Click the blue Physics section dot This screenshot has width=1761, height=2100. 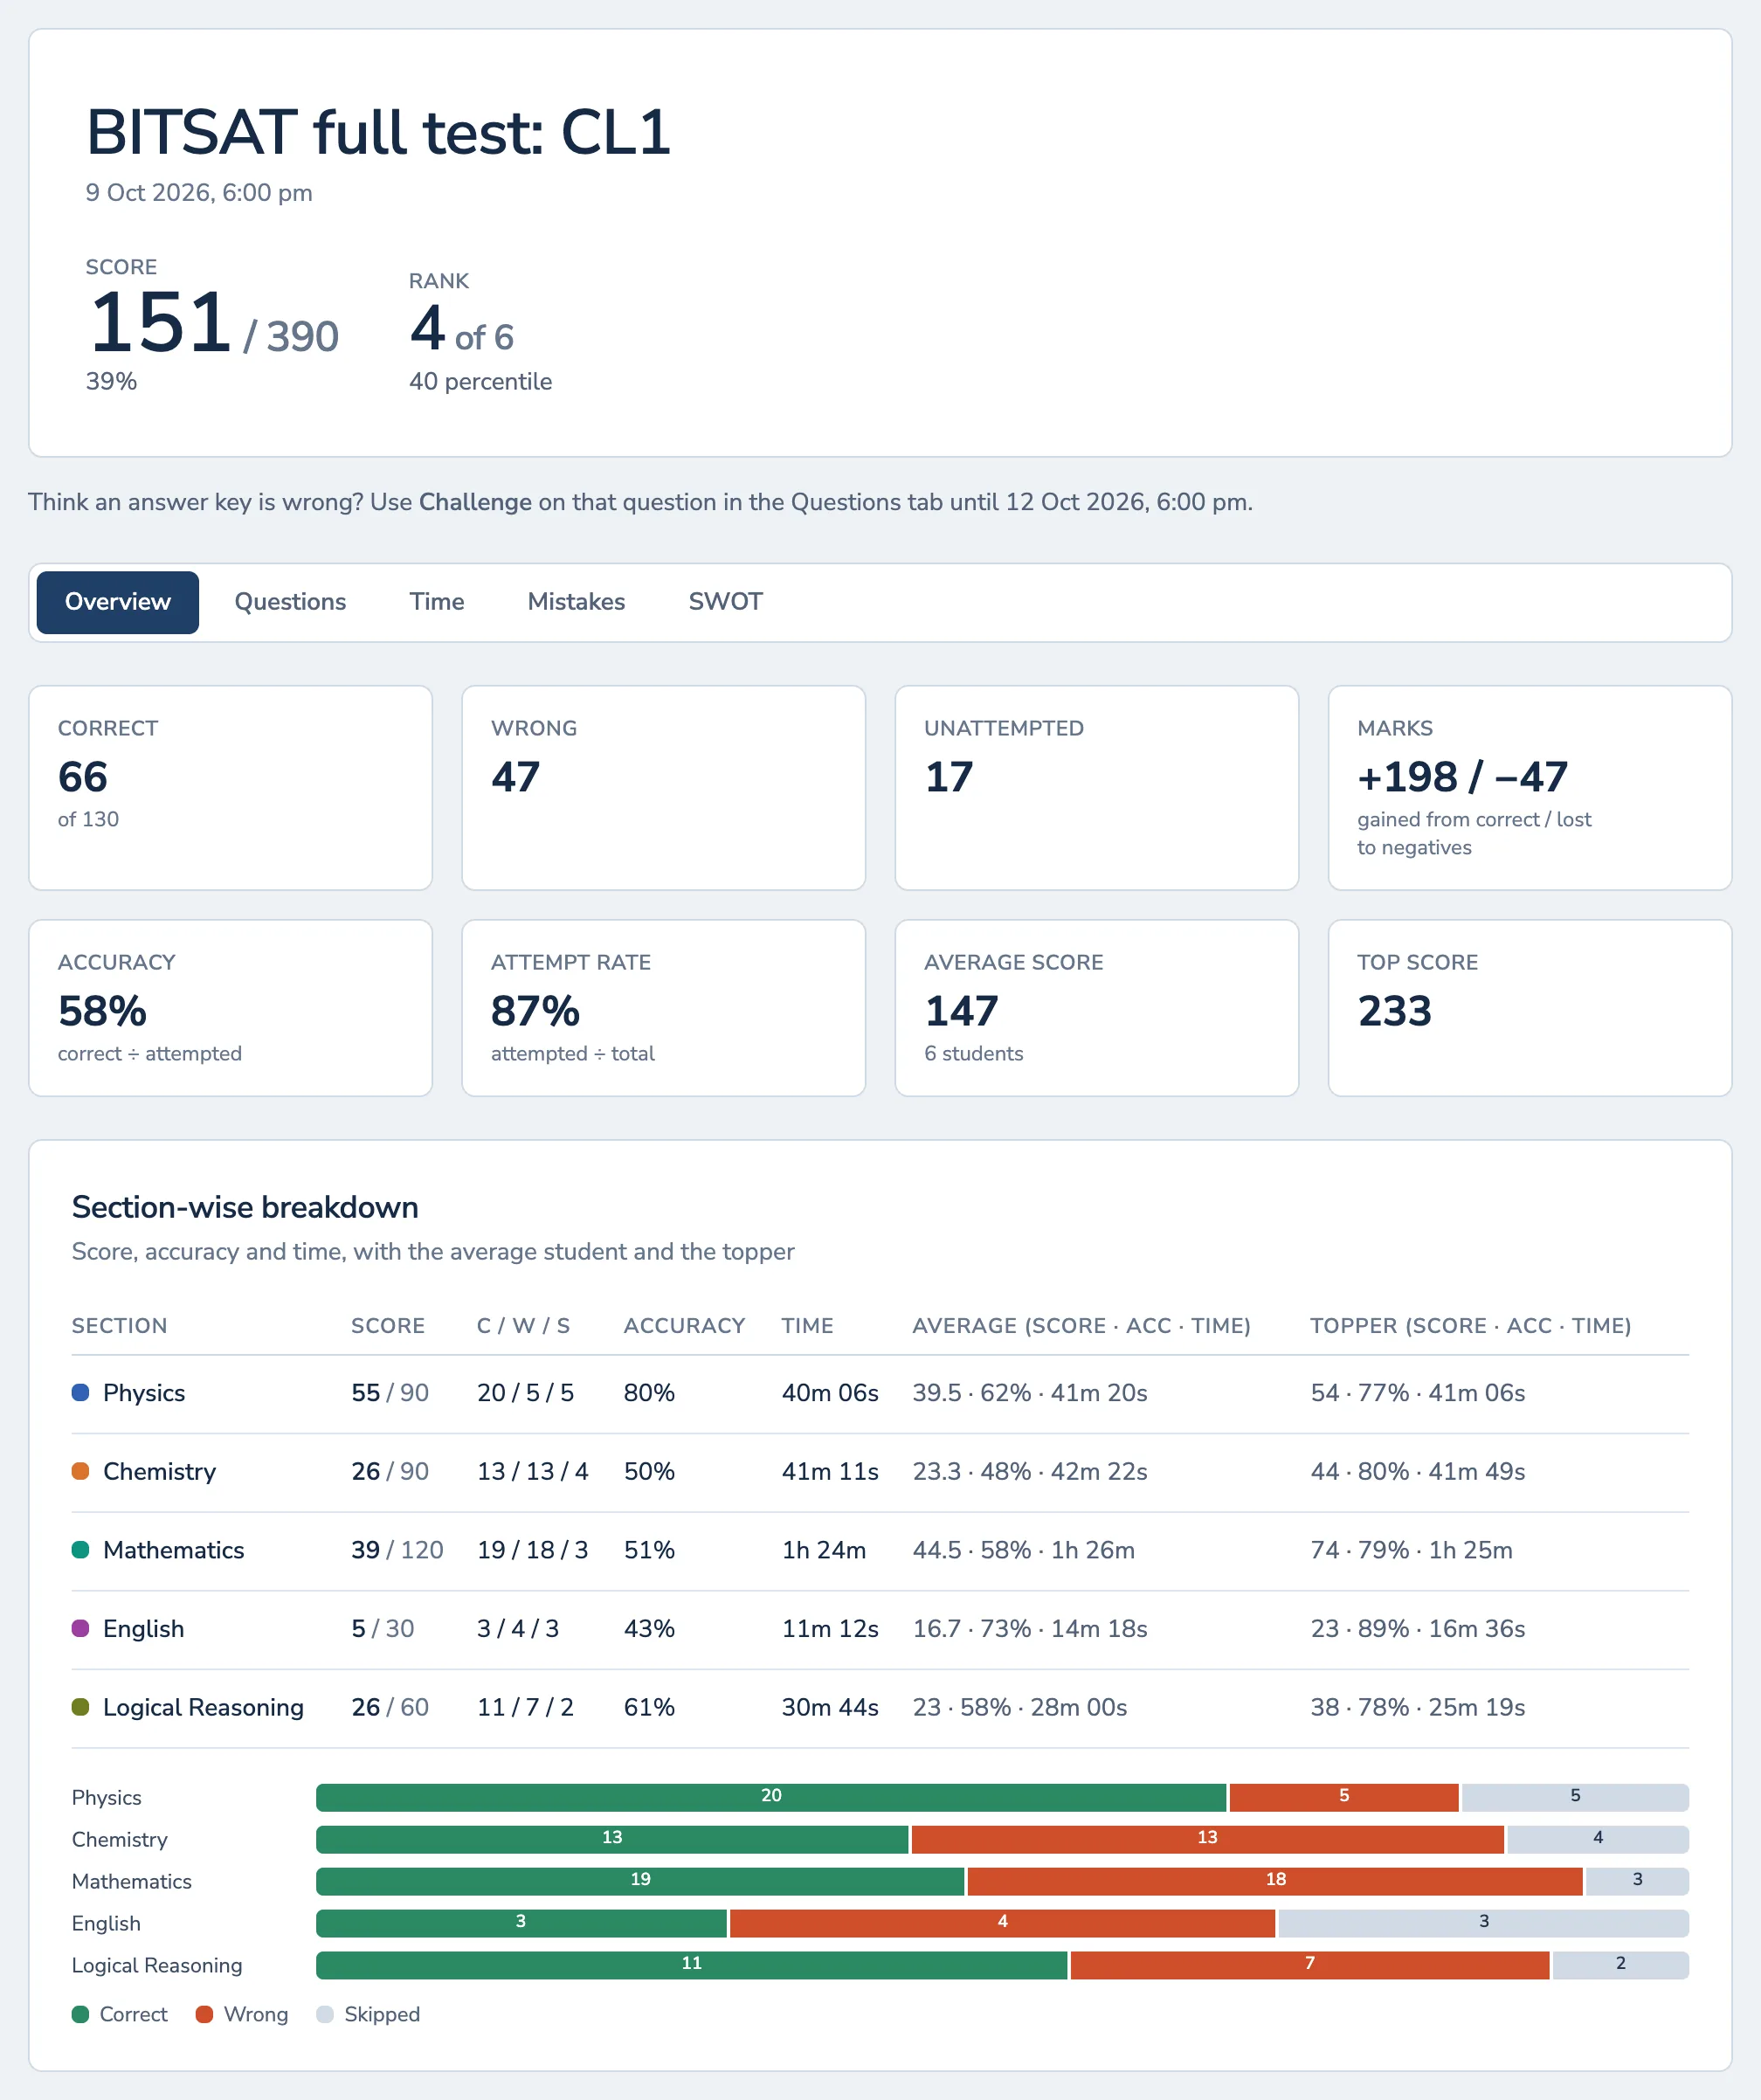81,1392
